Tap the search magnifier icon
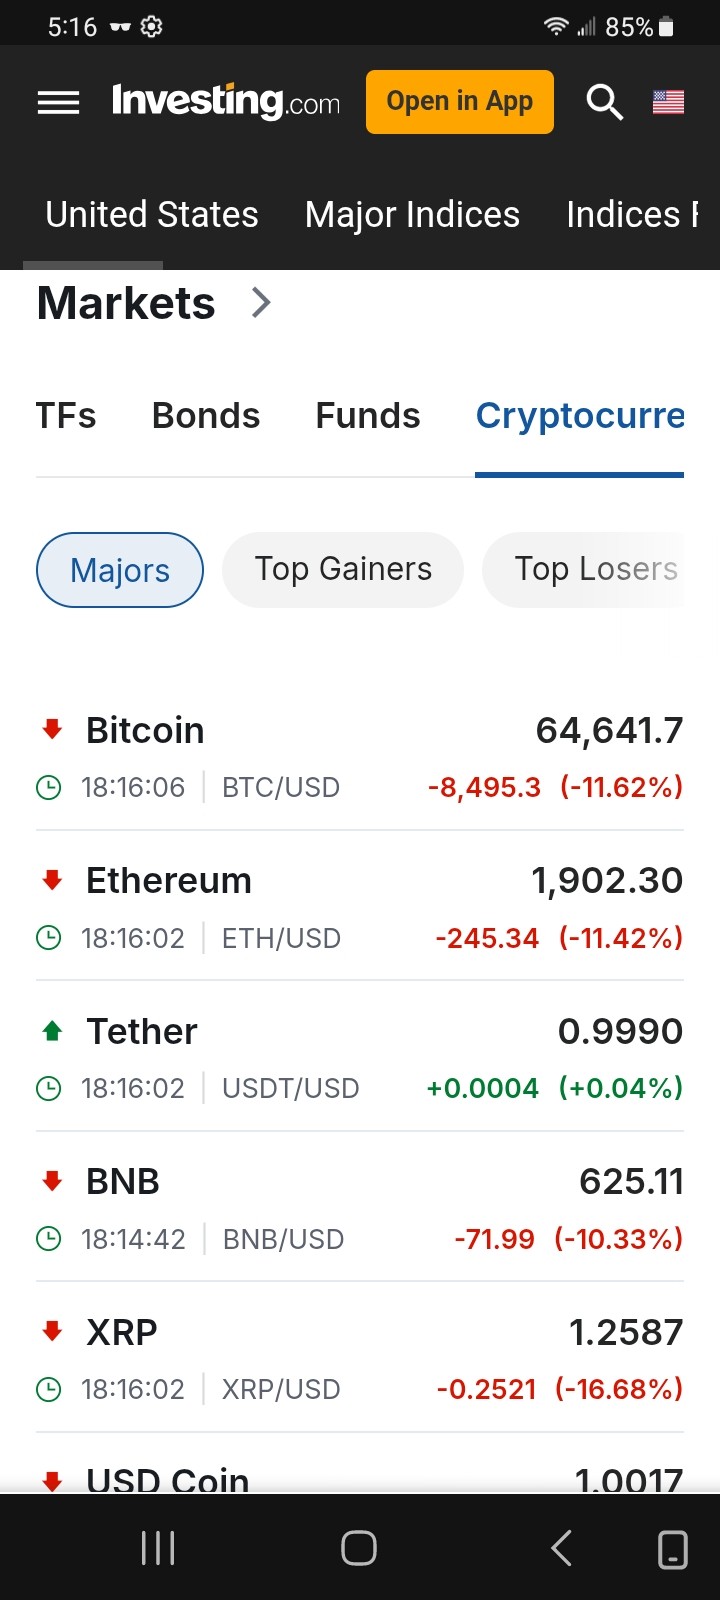The height and width of the screenshot is (1600, 720). (x=604, y=102)
